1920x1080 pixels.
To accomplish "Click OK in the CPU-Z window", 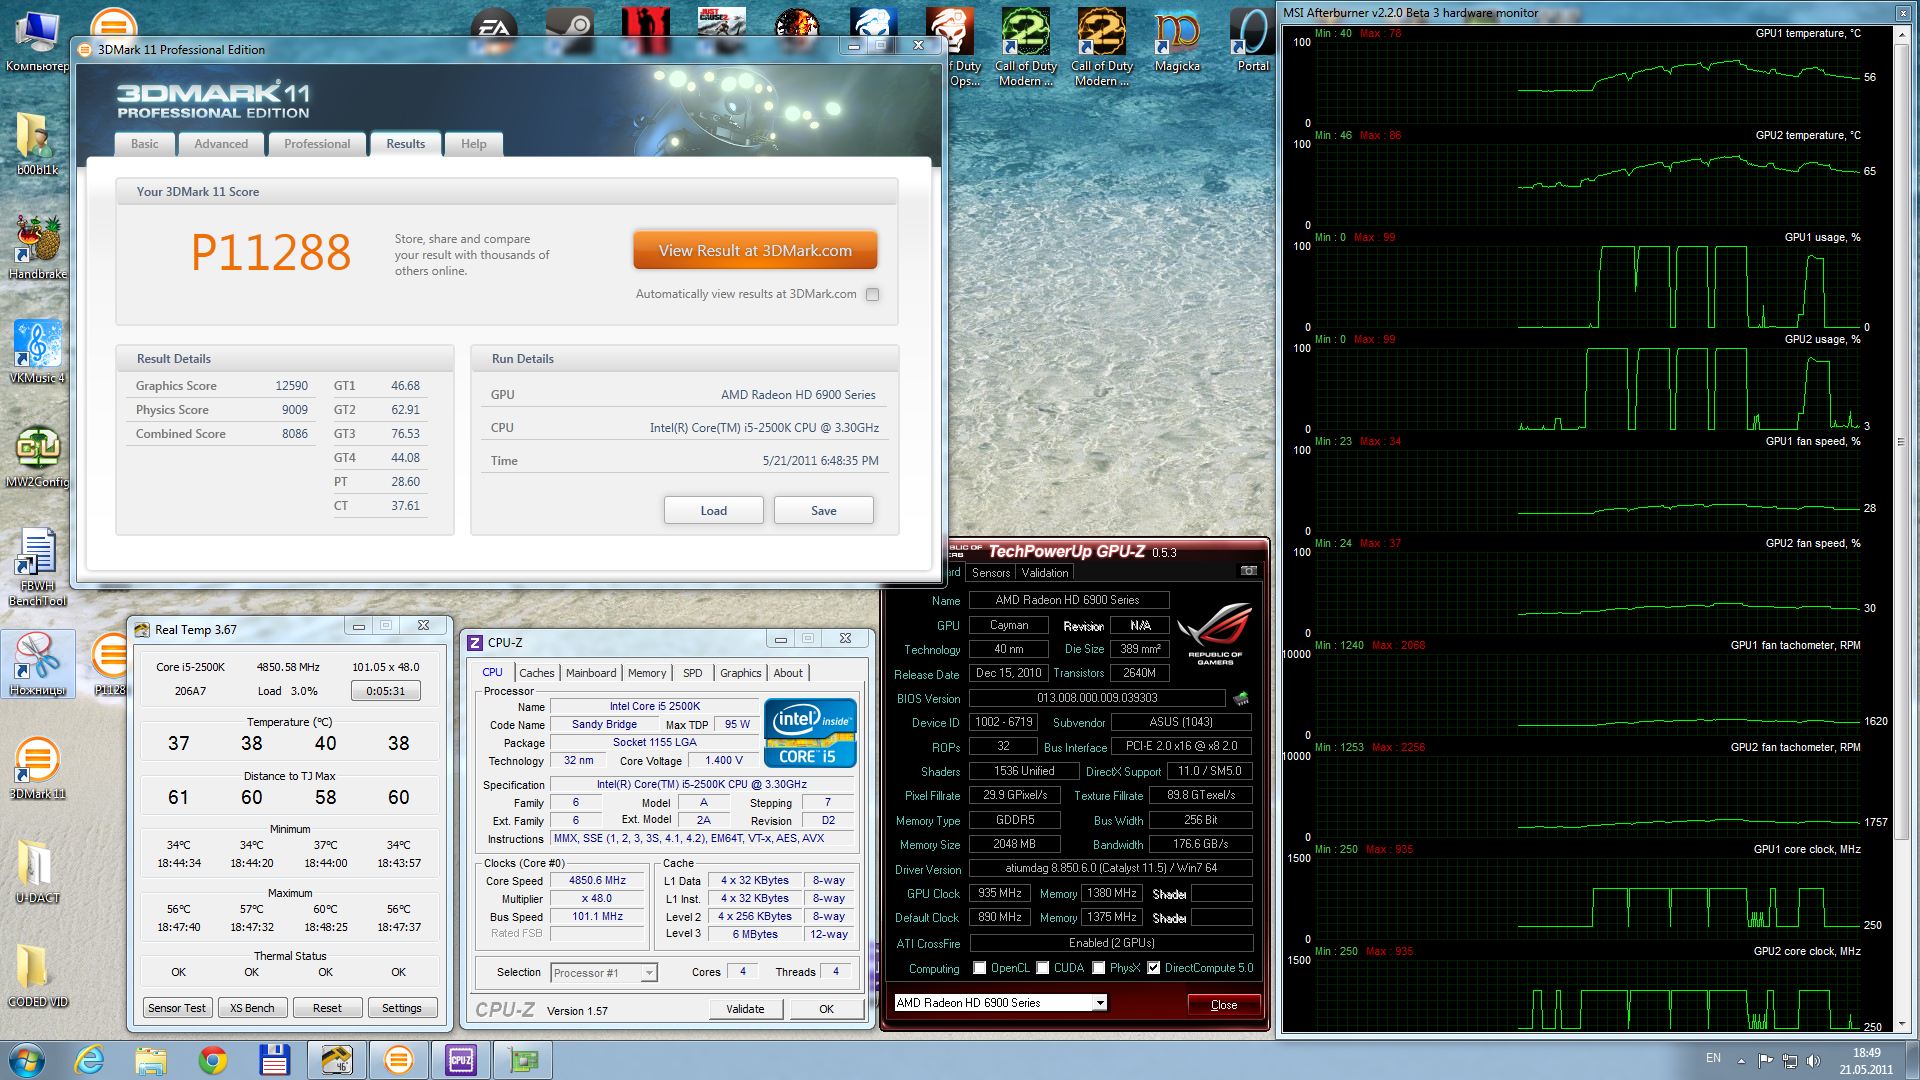I will tap(827, 1009).
